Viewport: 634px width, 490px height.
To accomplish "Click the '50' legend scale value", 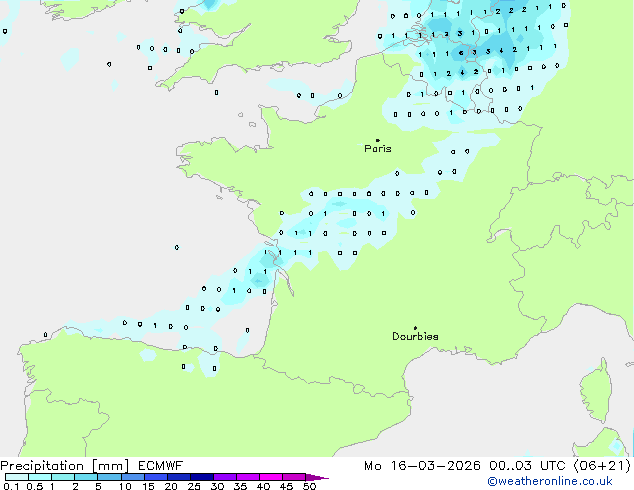I will click(x=309, y=486).
